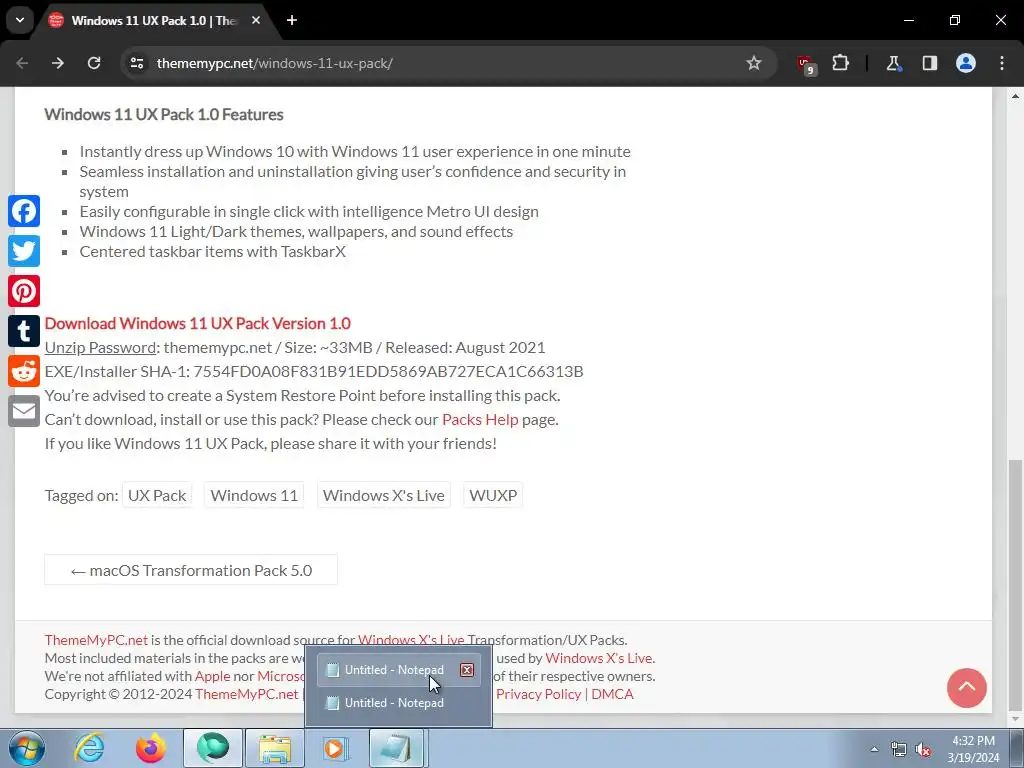Viewport: 1024px width, 768px height.
Task: Click the scrollbar up arrow
Action: pos(1015,95)
